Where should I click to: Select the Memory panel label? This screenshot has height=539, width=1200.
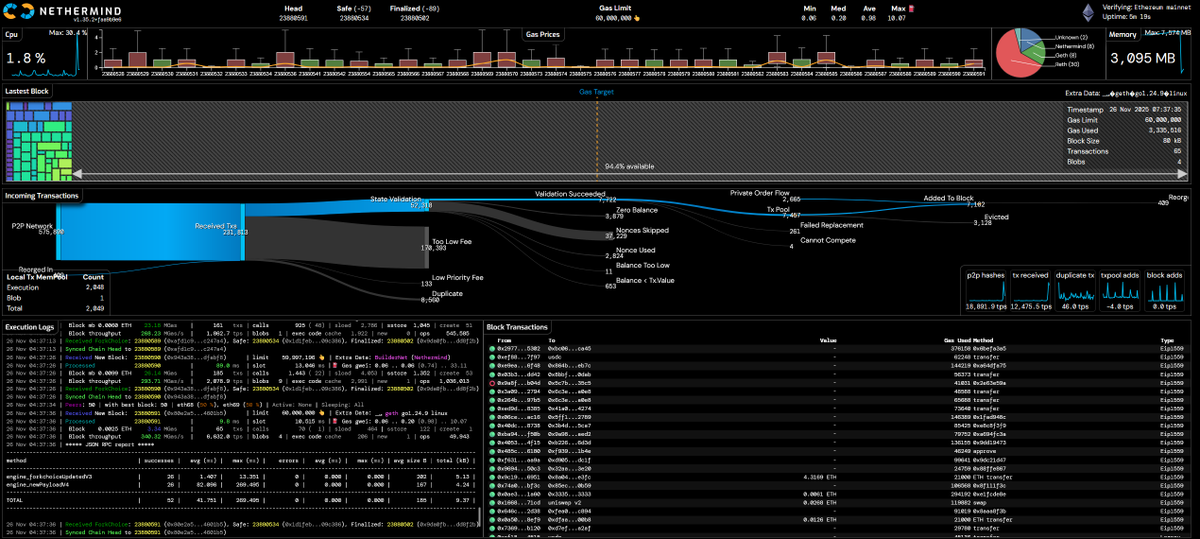1123,34
